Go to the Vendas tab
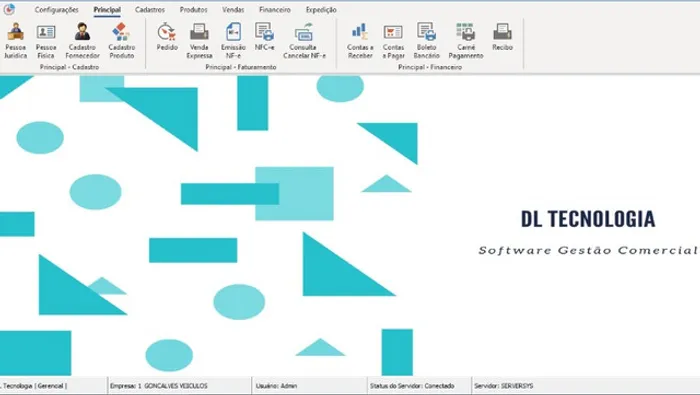 [233, 9]
